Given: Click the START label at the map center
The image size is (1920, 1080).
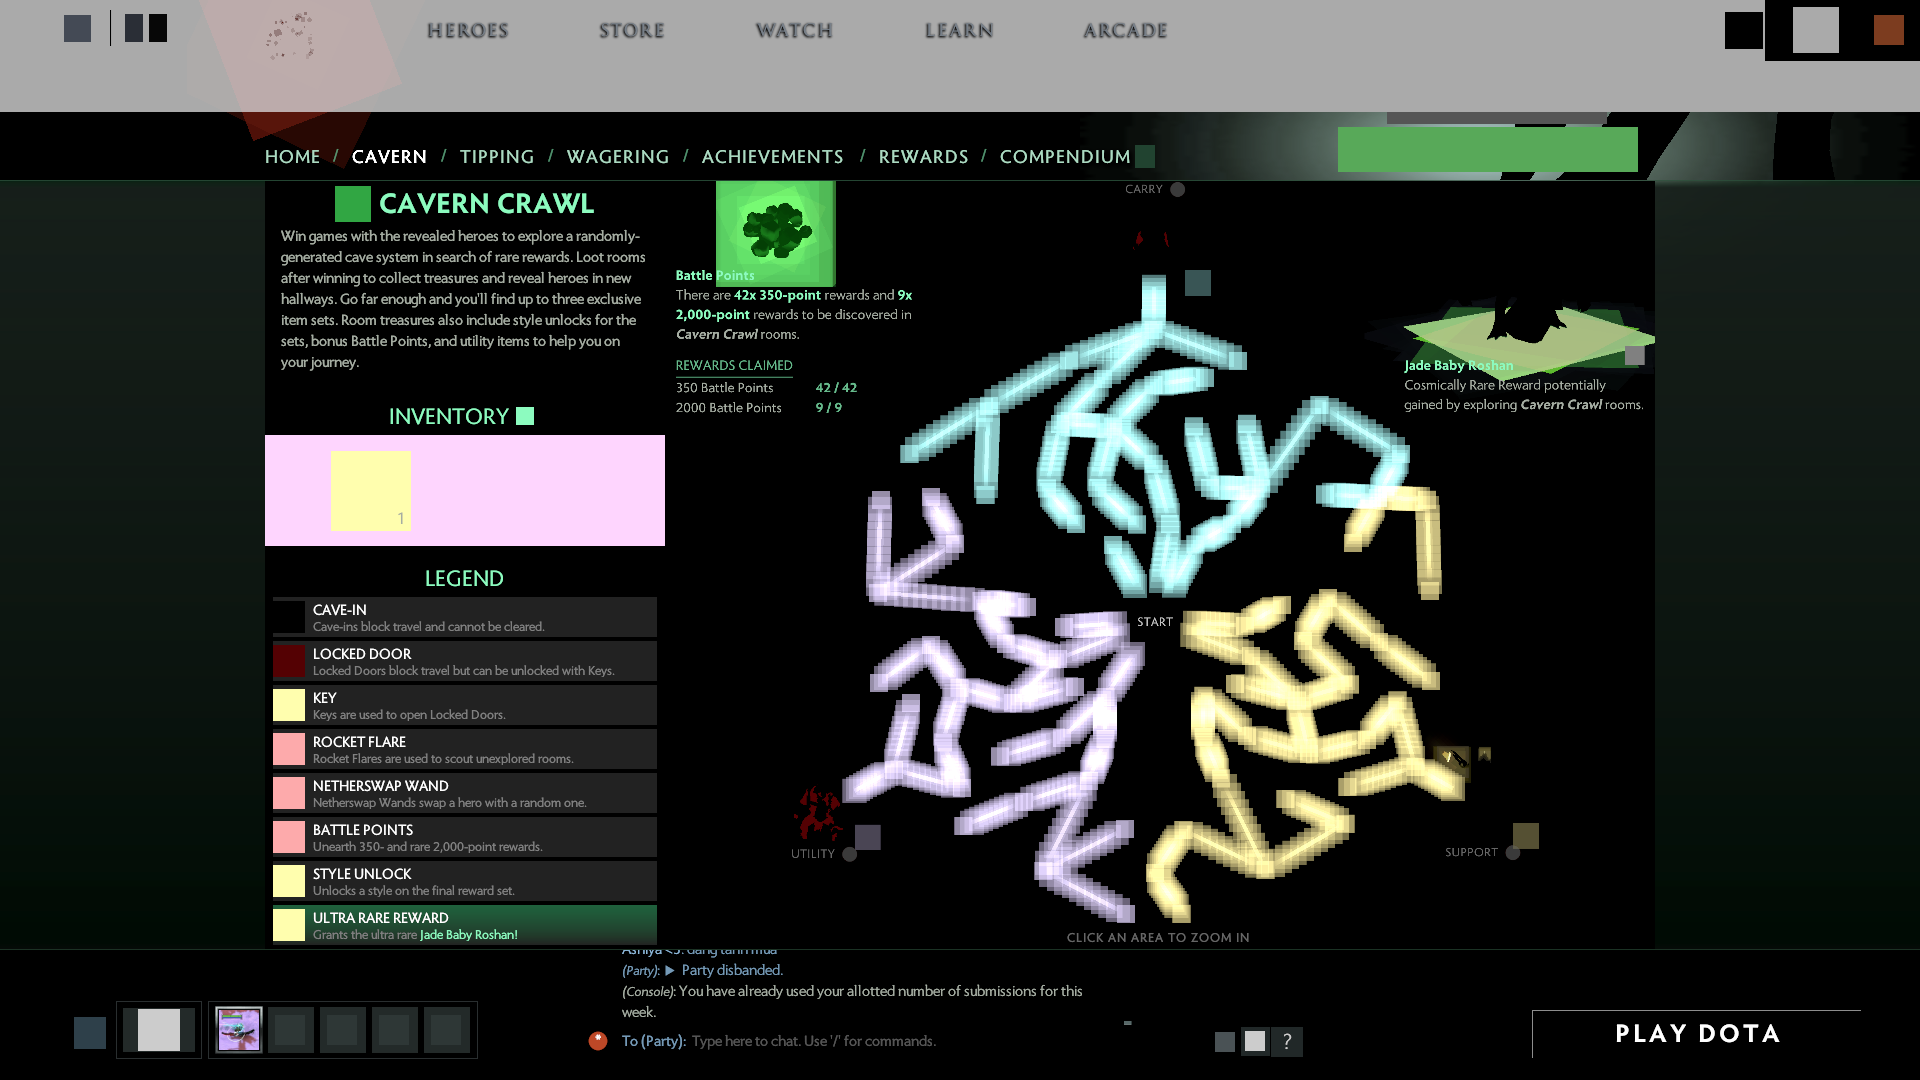Looking at the screenshot, I should click(1154, 622).
